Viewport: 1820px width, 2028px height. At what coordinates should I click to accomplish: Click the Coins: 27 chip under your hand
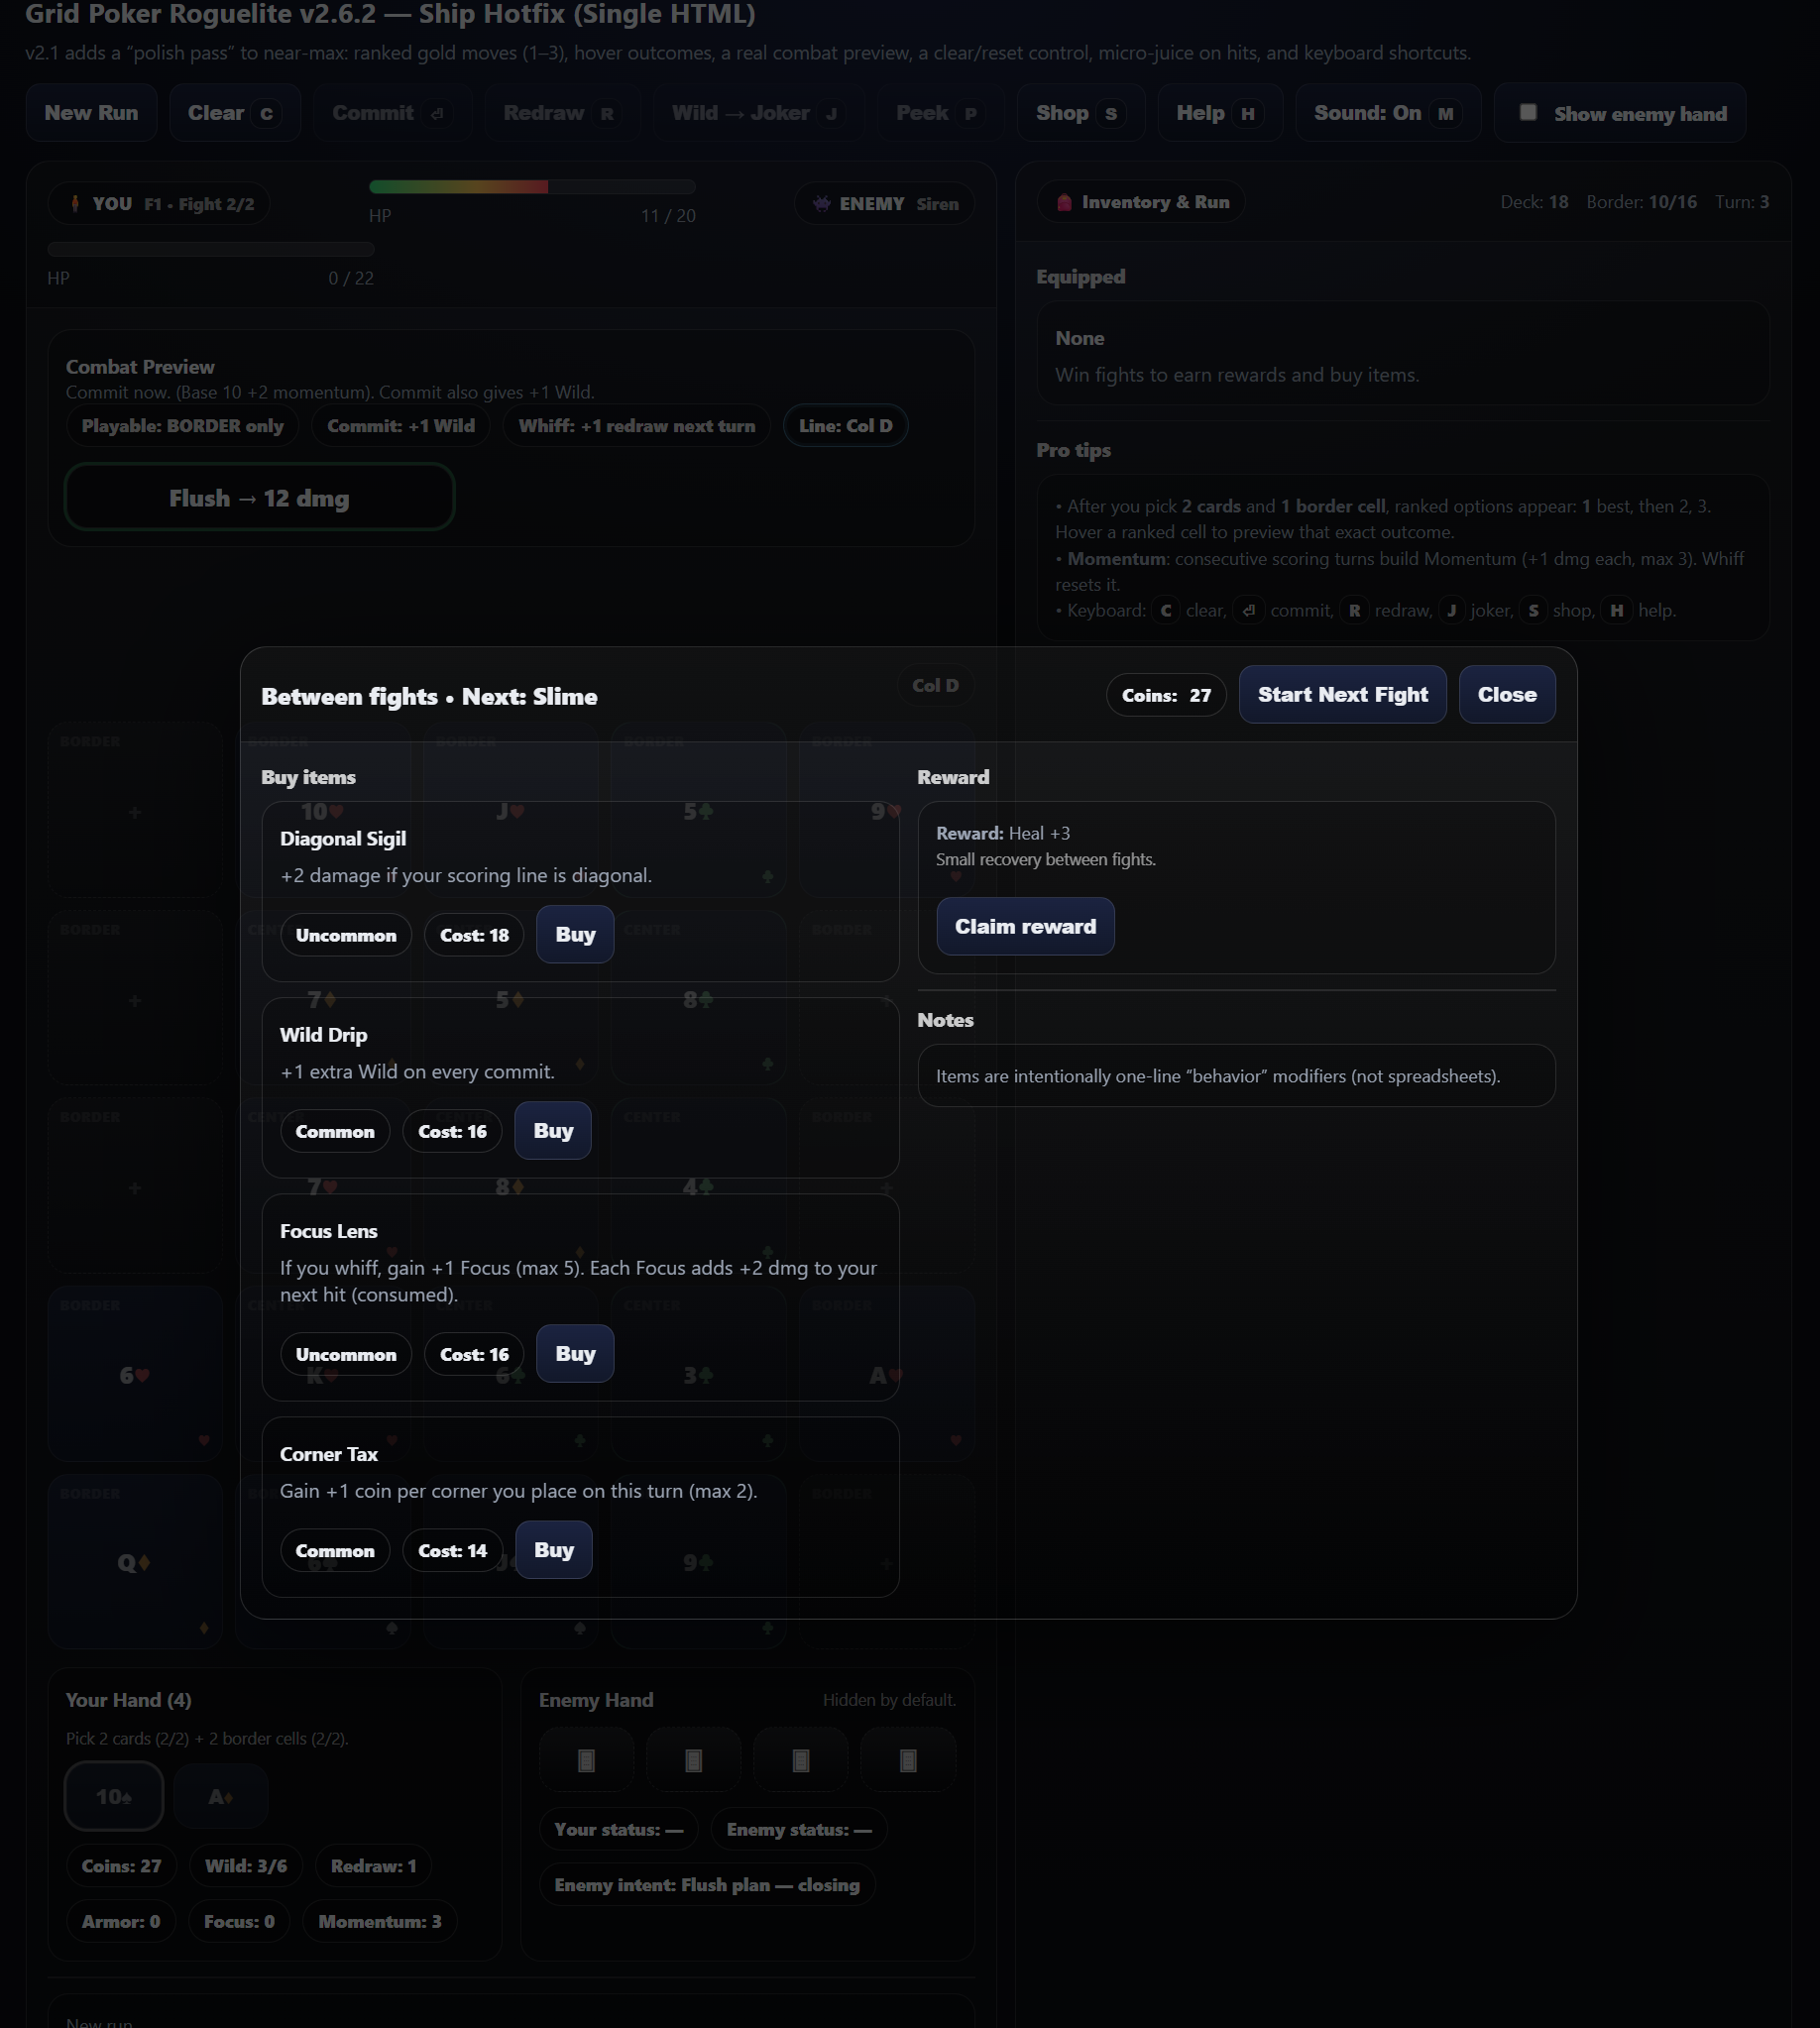point(121,1865)
